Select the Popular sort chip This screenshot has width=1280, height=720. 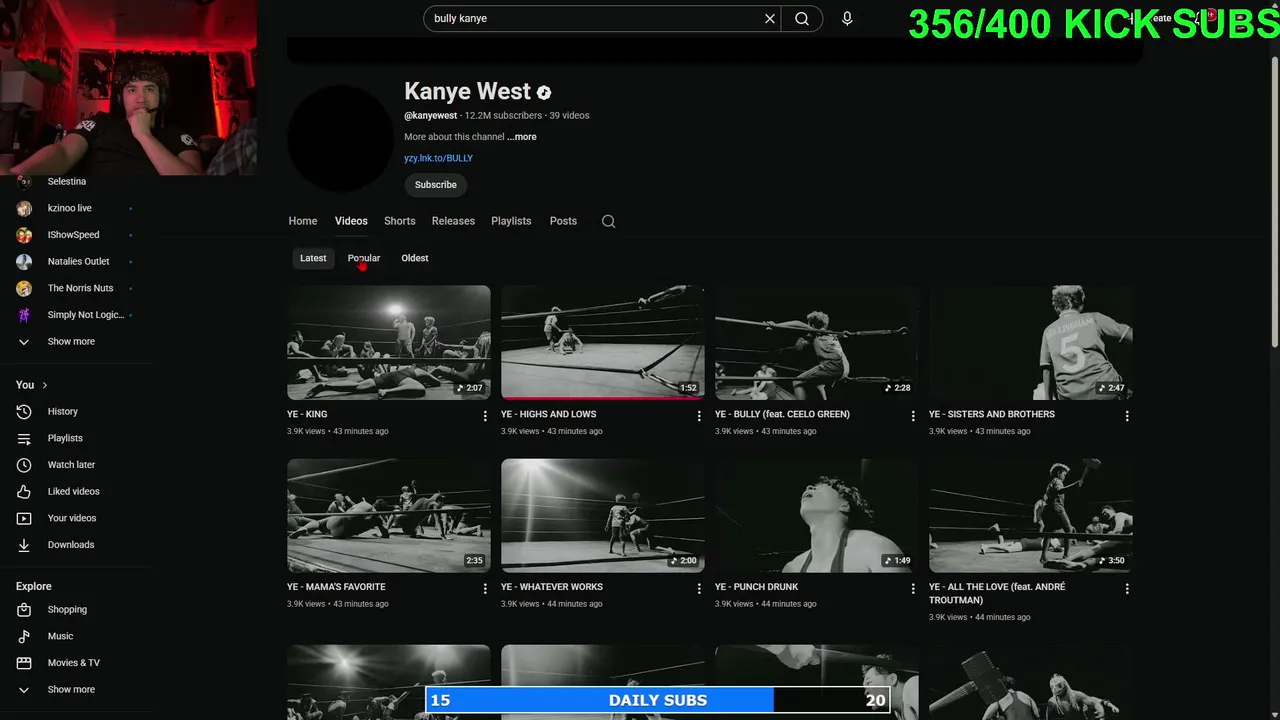click(x=364, y=258)
